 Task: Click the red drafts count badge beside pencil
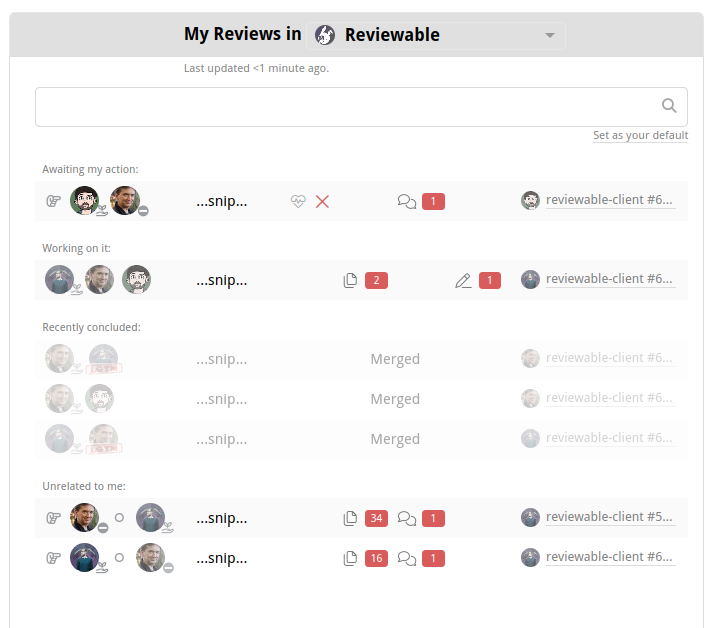(490, 281)
